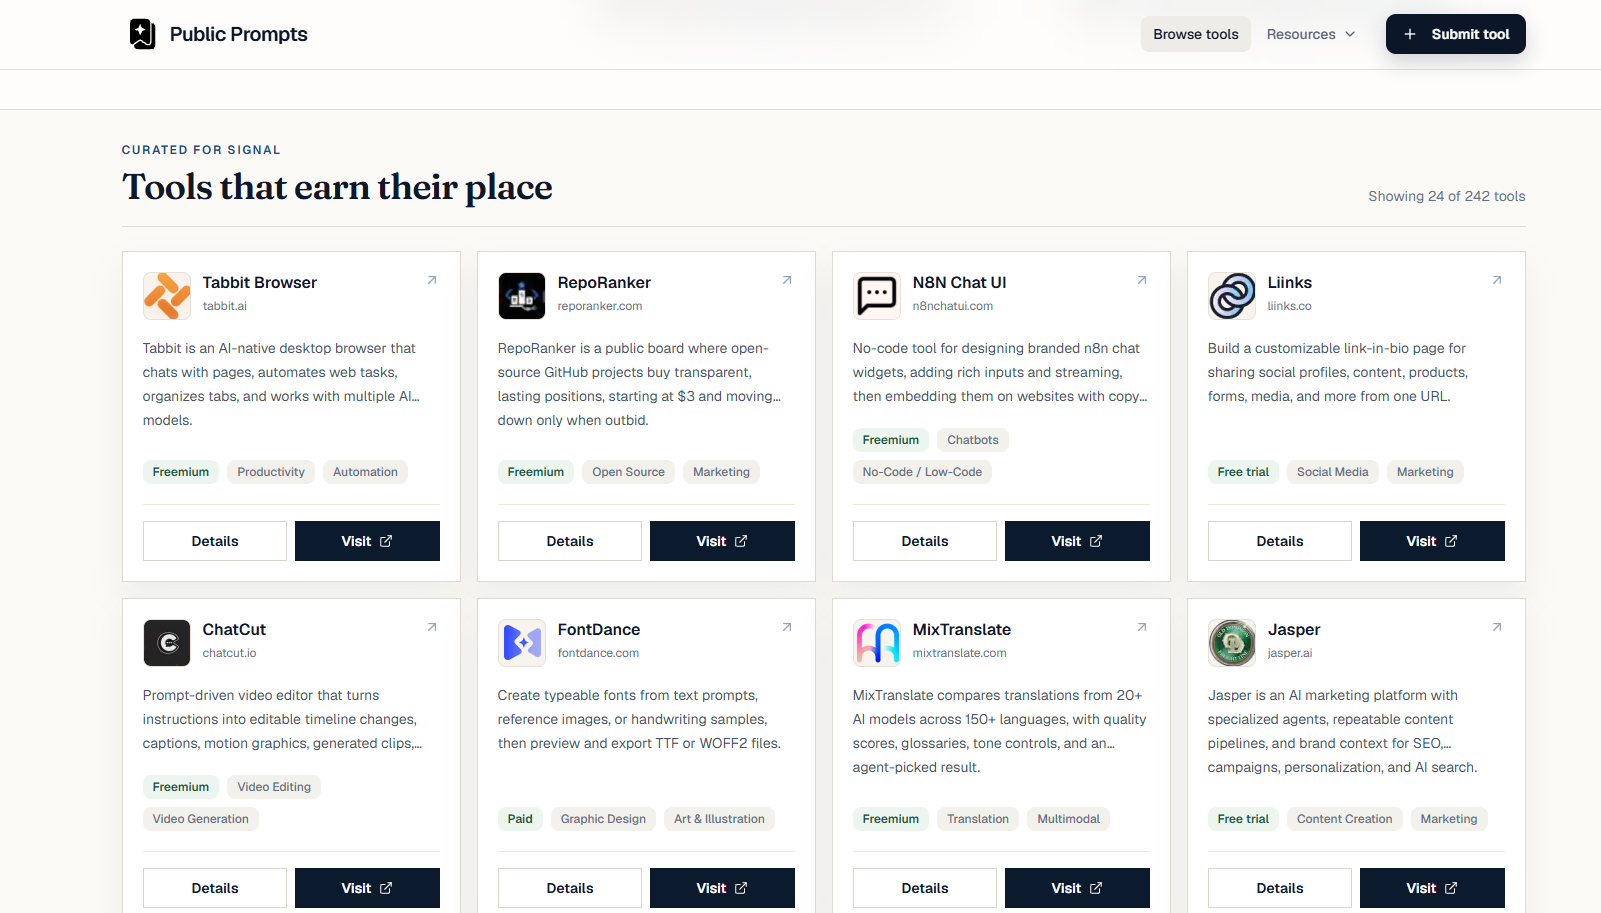Image resolution: width=1601 pixels, height=913 pixels.
Task: Click the tabbit.ai domain text
Action: pyautogui.click(x=225, y=306)
